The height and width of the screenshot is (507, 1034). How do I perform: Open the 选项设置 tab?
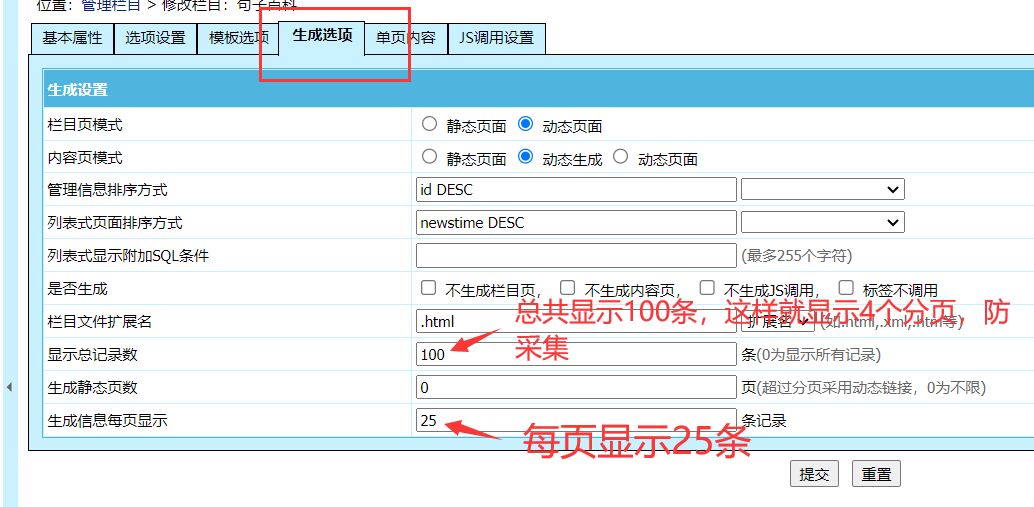(x=155, y=38)
